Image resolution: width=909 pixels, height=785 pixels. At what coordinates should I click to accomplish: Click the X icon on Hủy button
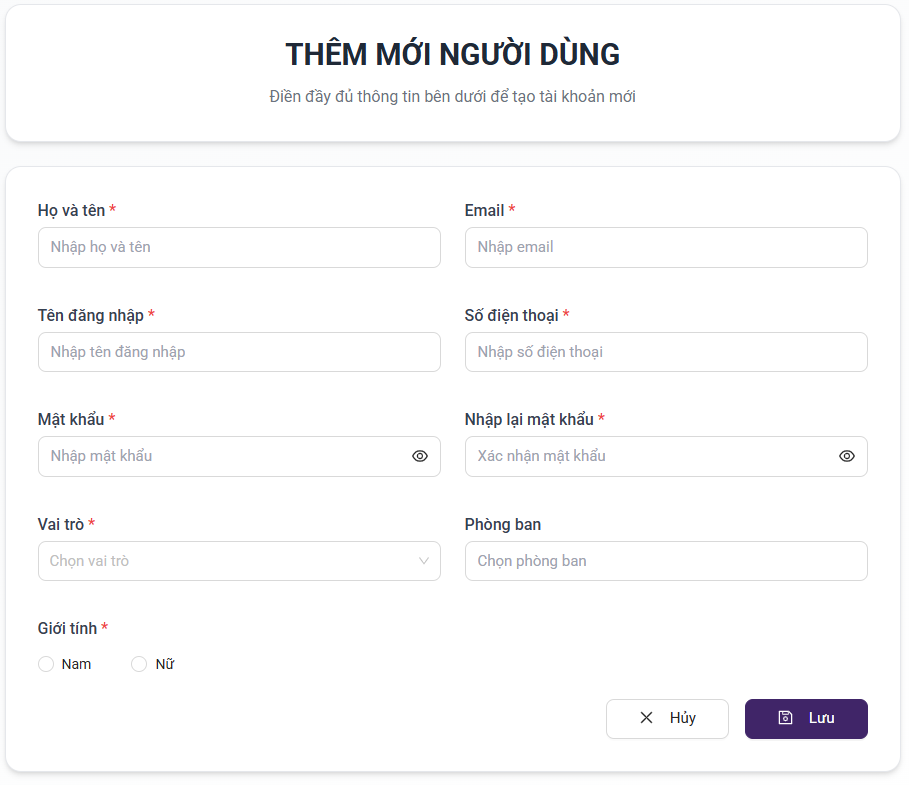pyautogui.click(x=646, y=718)
